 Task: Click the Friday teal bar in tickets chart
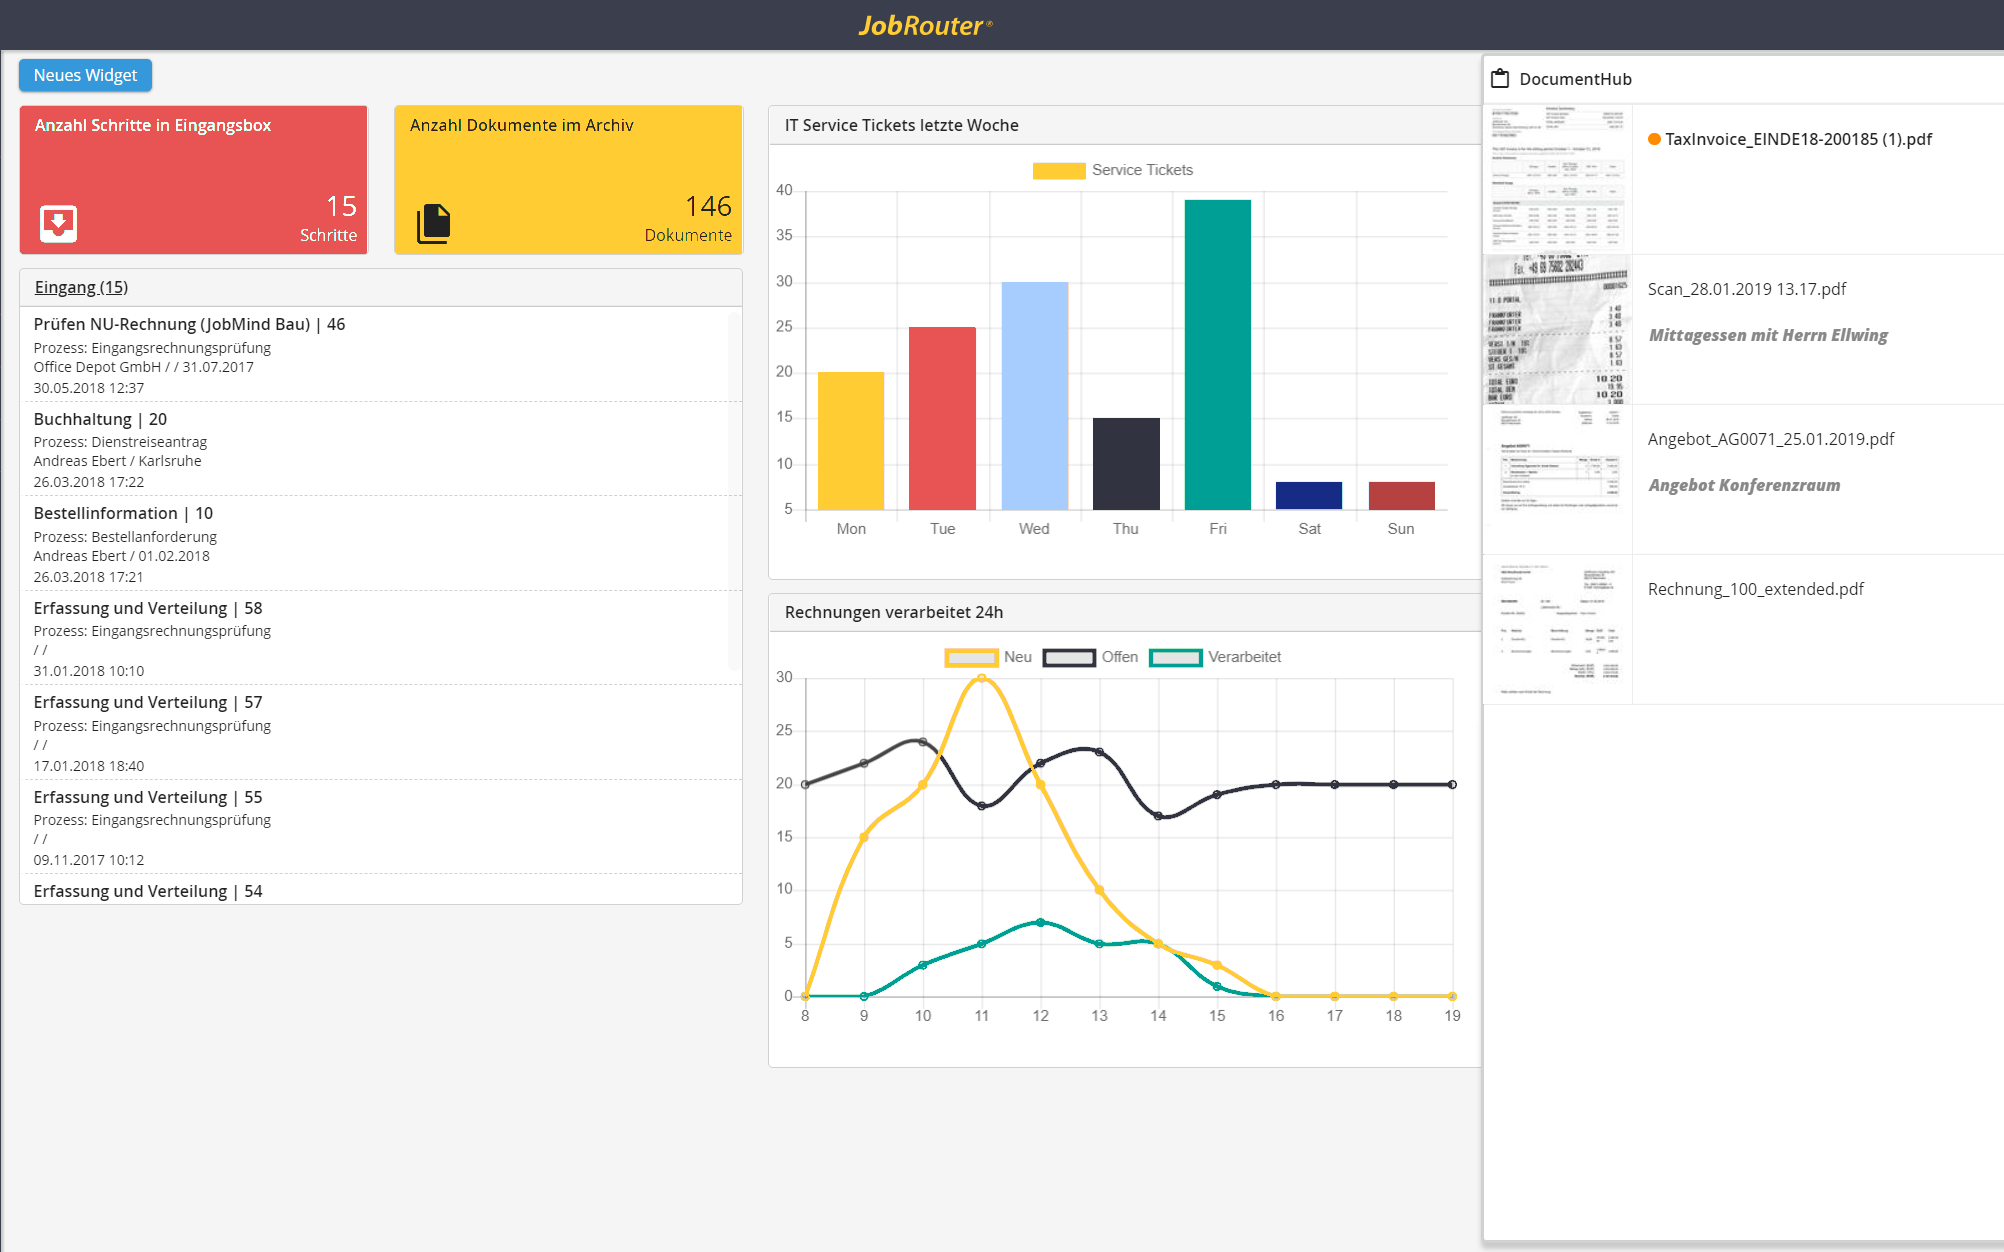click(x=1217, y=355)
